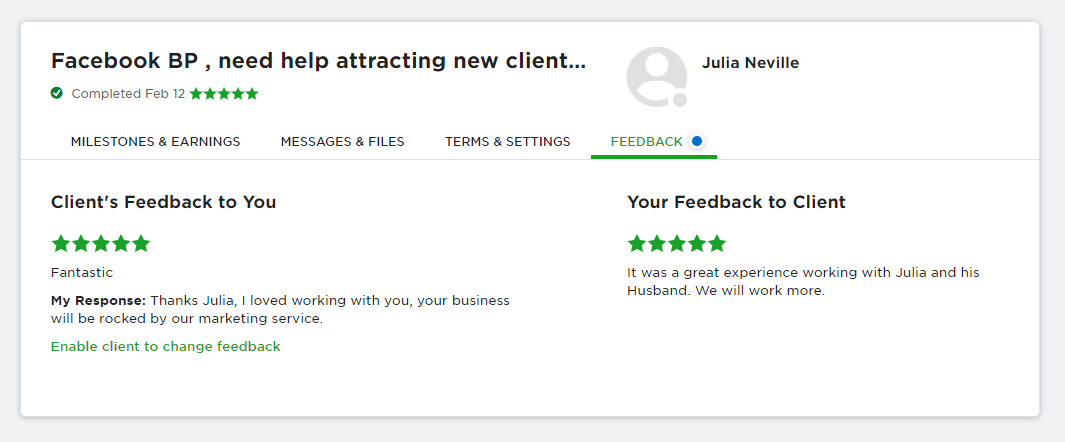The width and height of the screenshot is (1065, 442).
Task: Open Julia Neville's profile avatar
Action: pos(656,76)
